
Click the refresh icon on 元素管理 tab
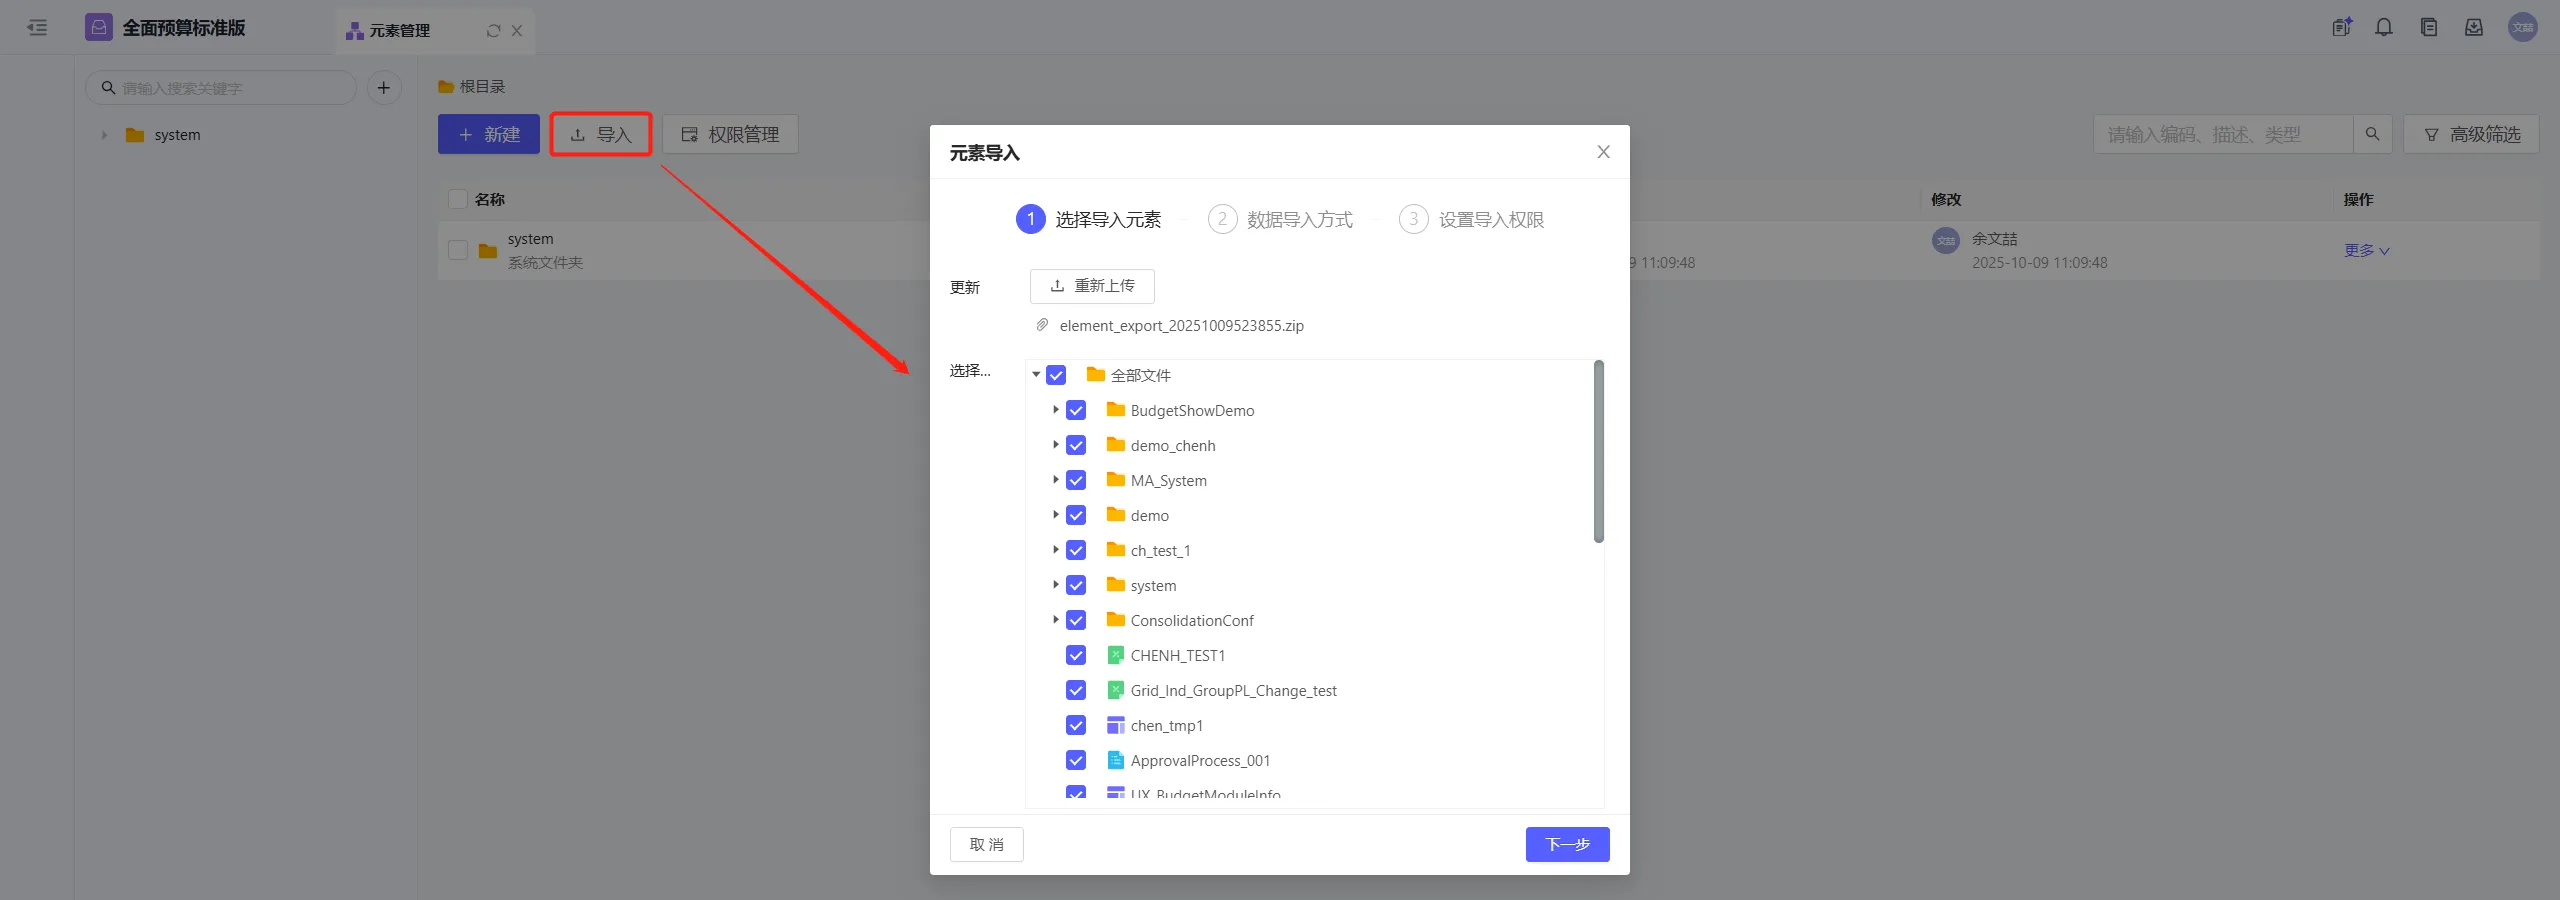[493, 31]
